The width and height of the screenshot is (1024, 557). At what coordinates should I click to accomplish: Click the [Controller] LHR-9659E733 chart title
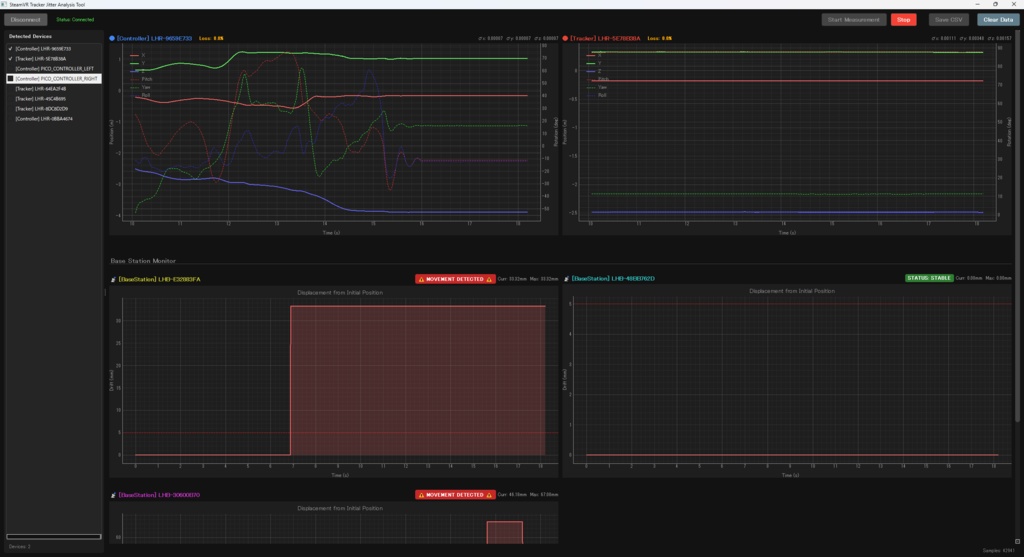(154, 39)
